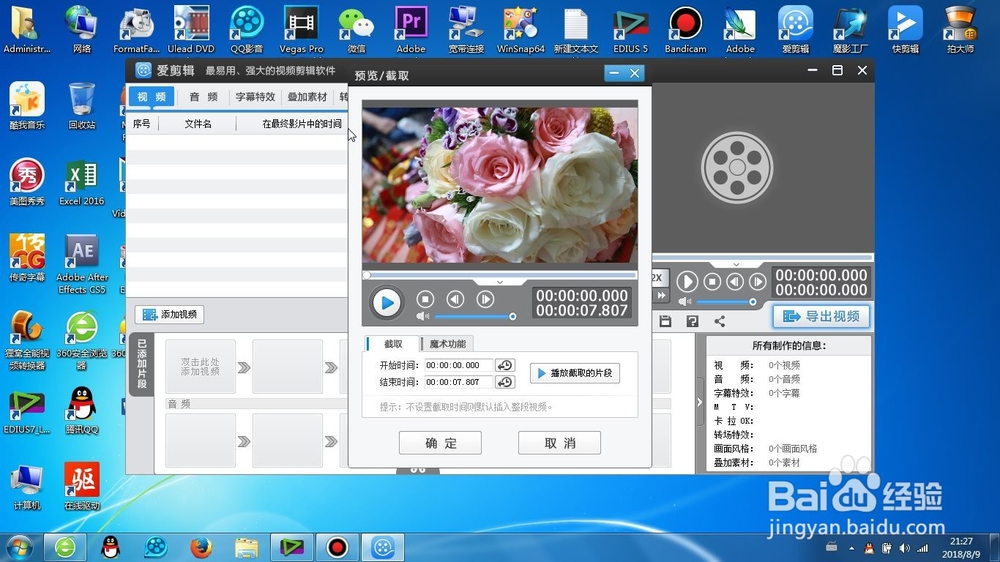Open the 酷我音乐 desktop shortcut
The height and width of the screenshot is (562, 1000).
27,105
